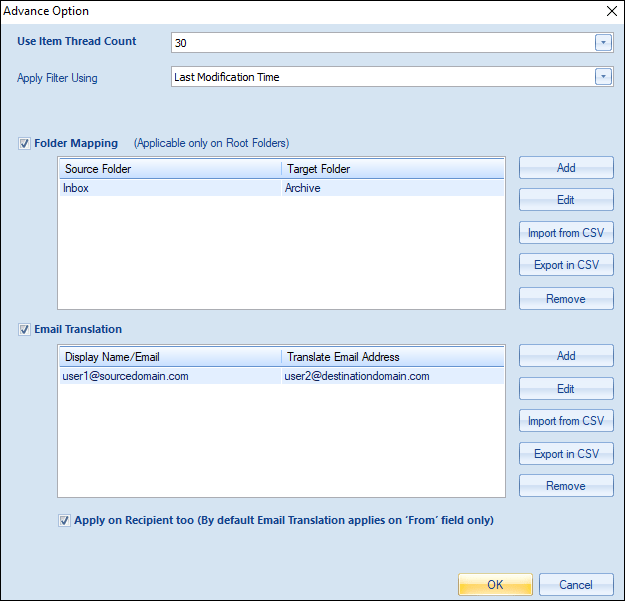Remove the selected email translation
625x601 pixels.
(566, 485)
